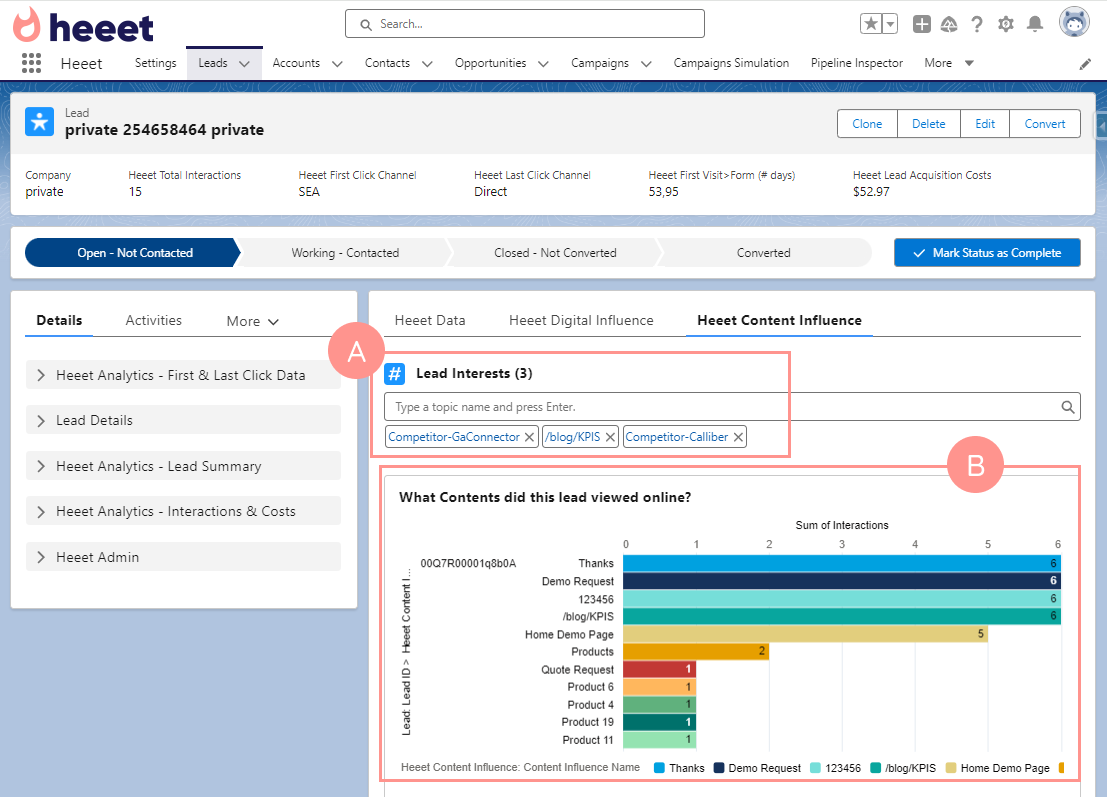
Task: Open the Pipeline Inspector tab
Action: (856, 63)
